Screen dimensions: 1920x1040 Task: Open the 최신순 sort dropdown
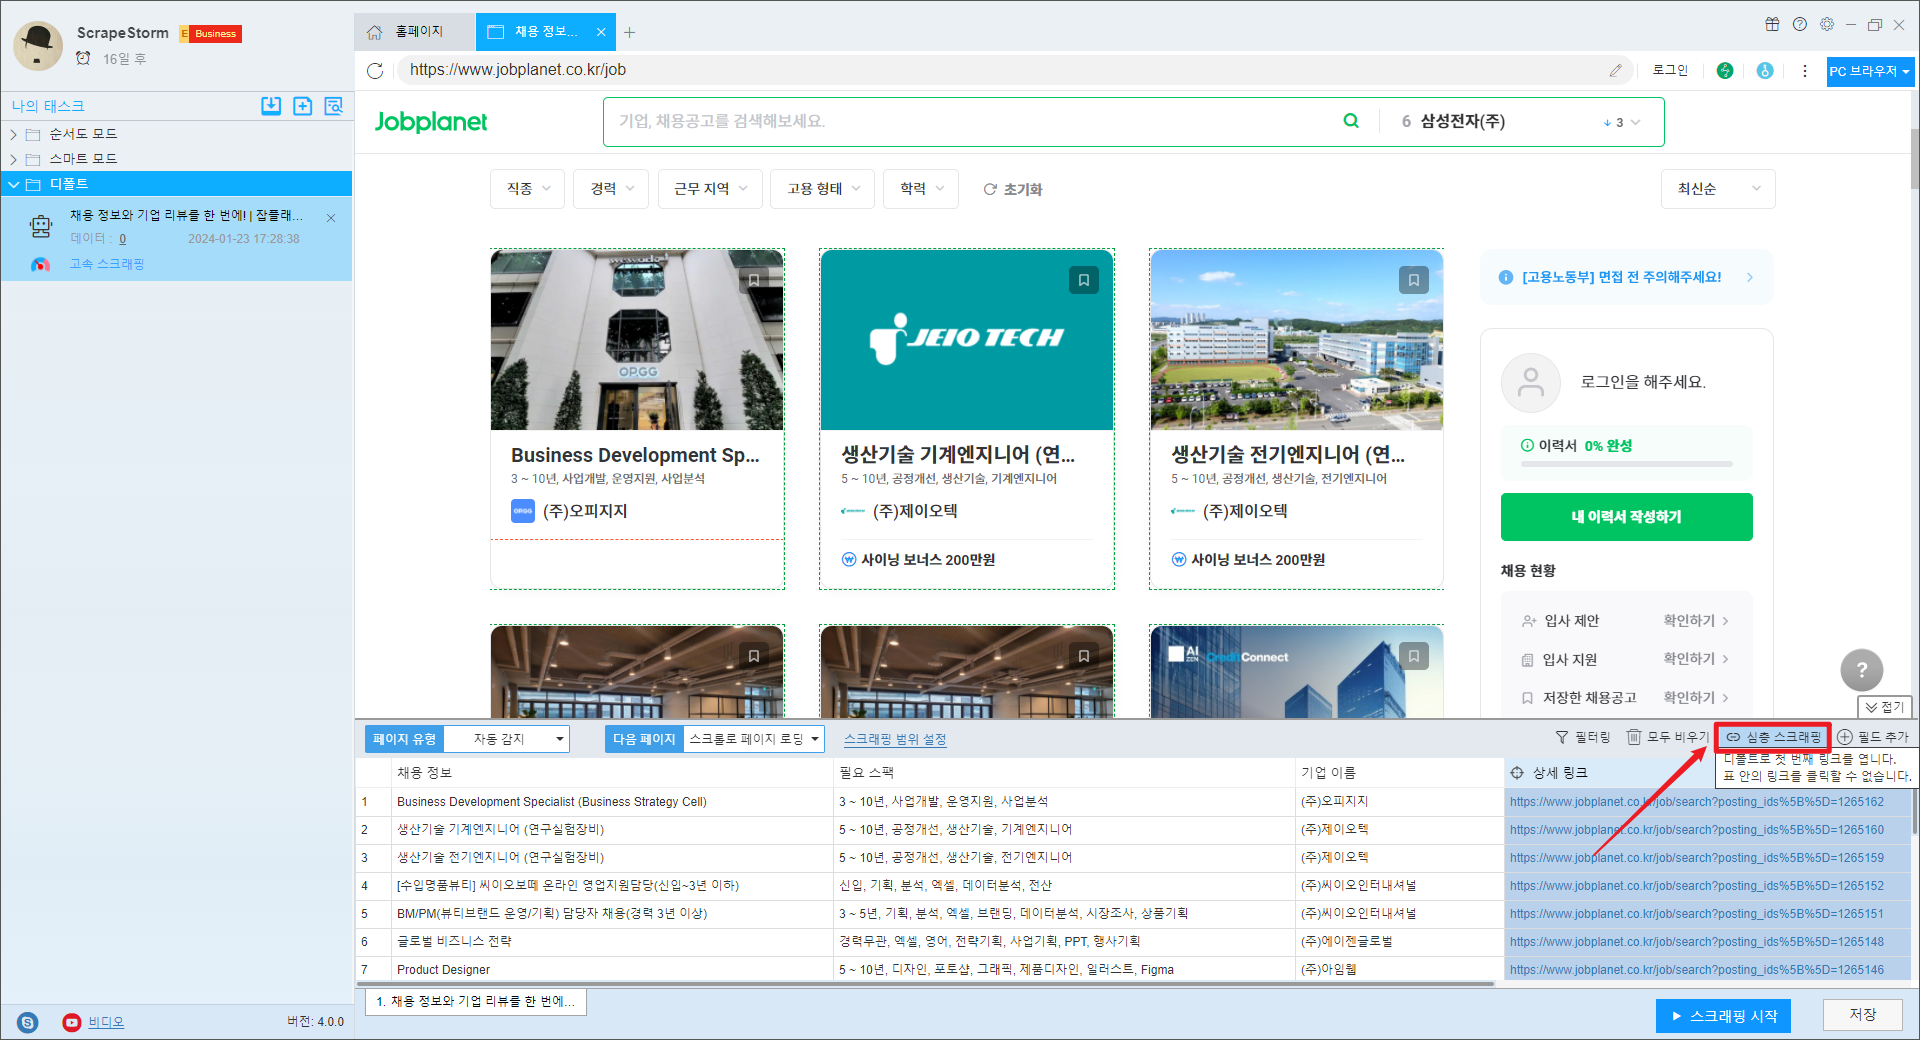[1719, 189]
